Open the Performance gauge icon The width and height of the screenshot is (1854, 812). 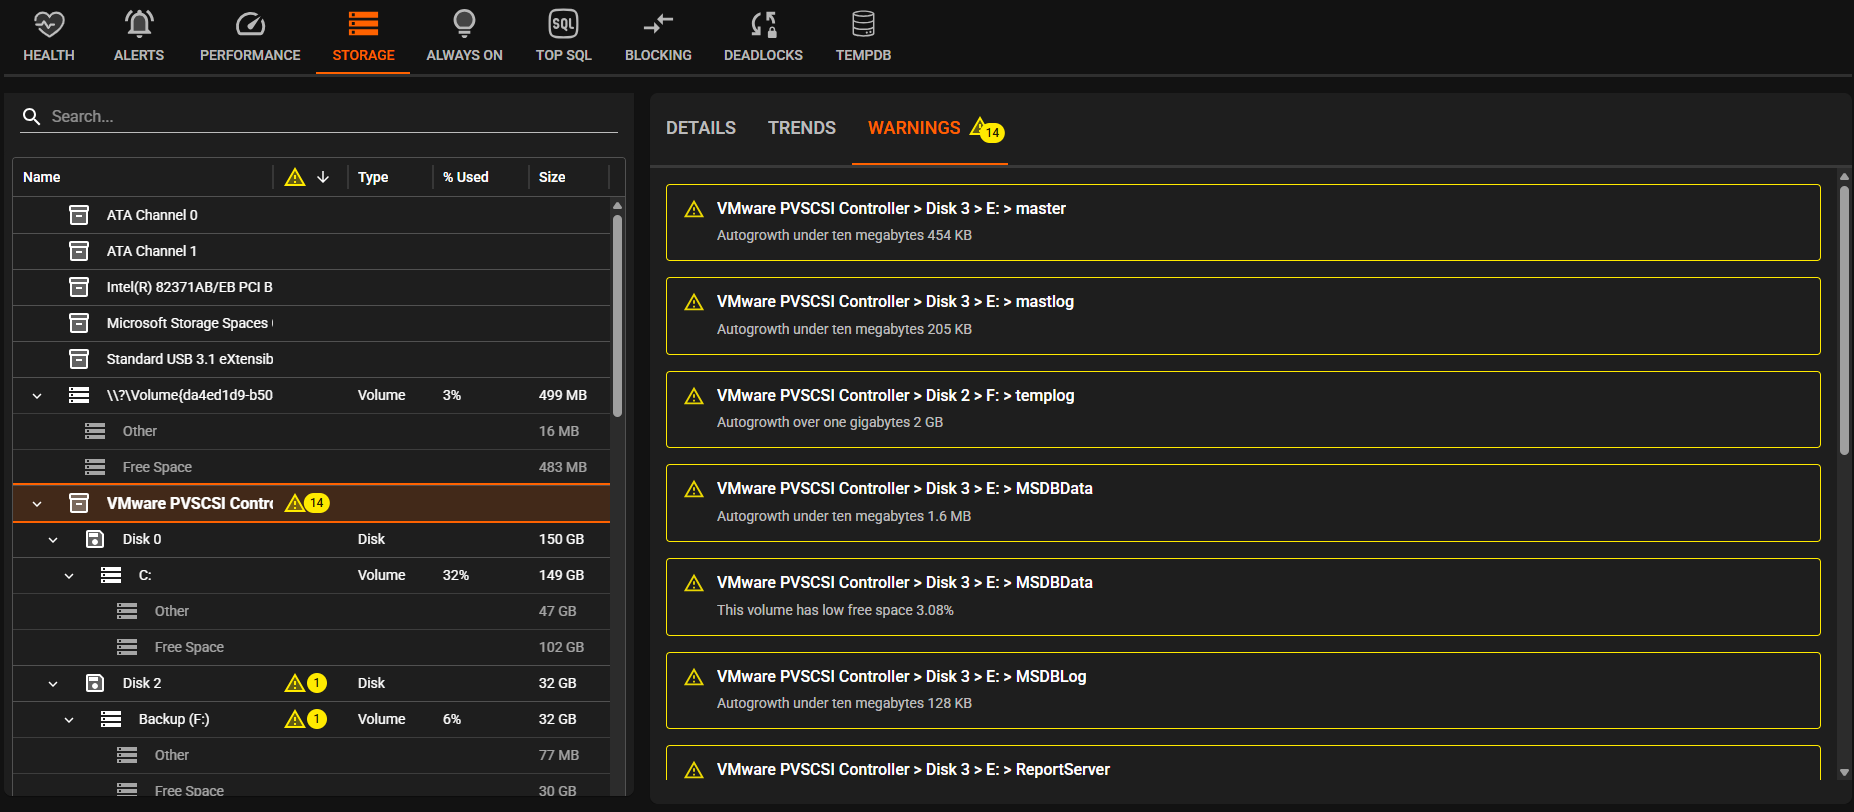pos(250,24)
